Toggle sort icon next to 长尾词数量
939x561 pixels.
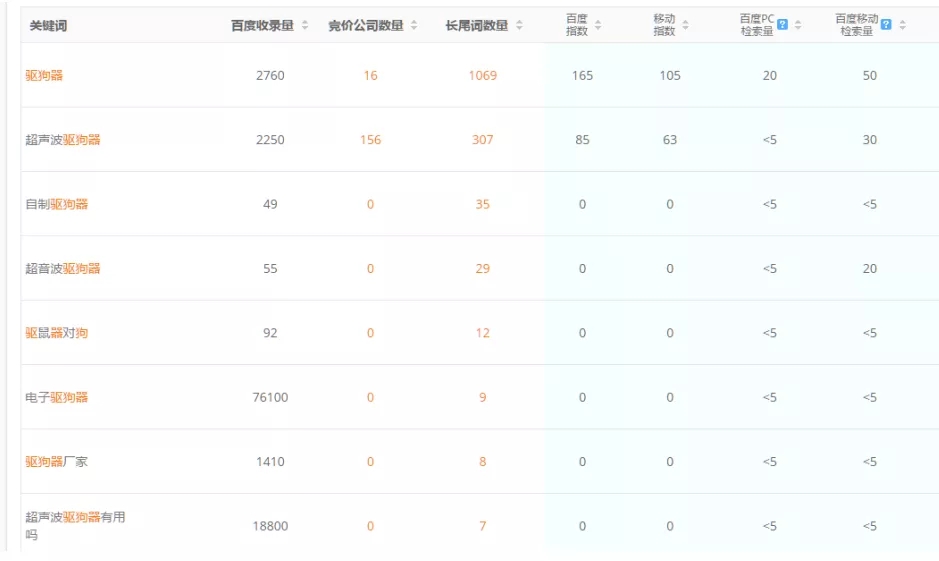pos(518,26)
